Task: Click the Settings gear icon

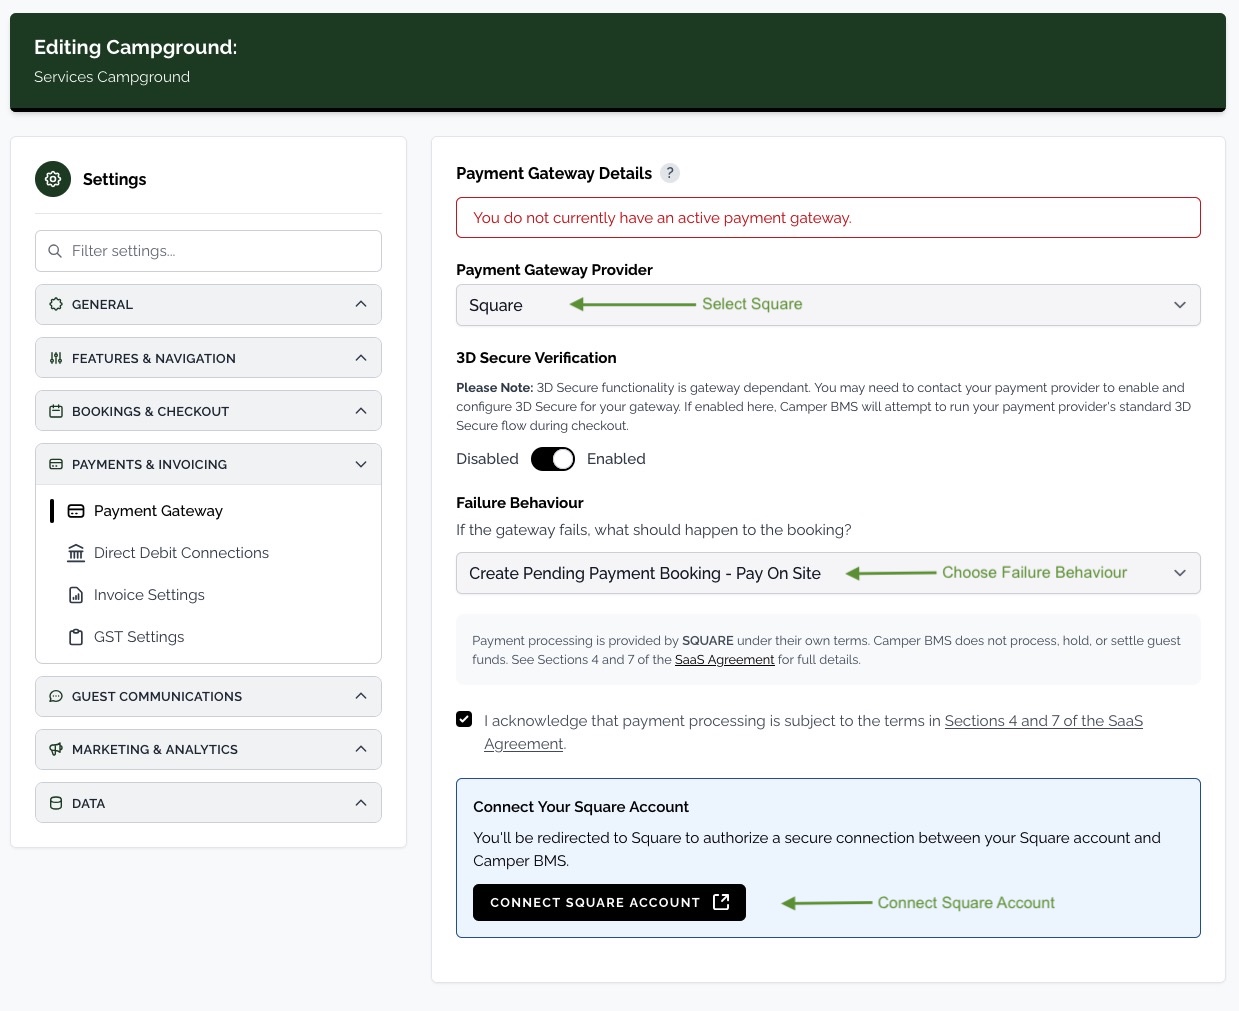Action: tap(53, 179)
